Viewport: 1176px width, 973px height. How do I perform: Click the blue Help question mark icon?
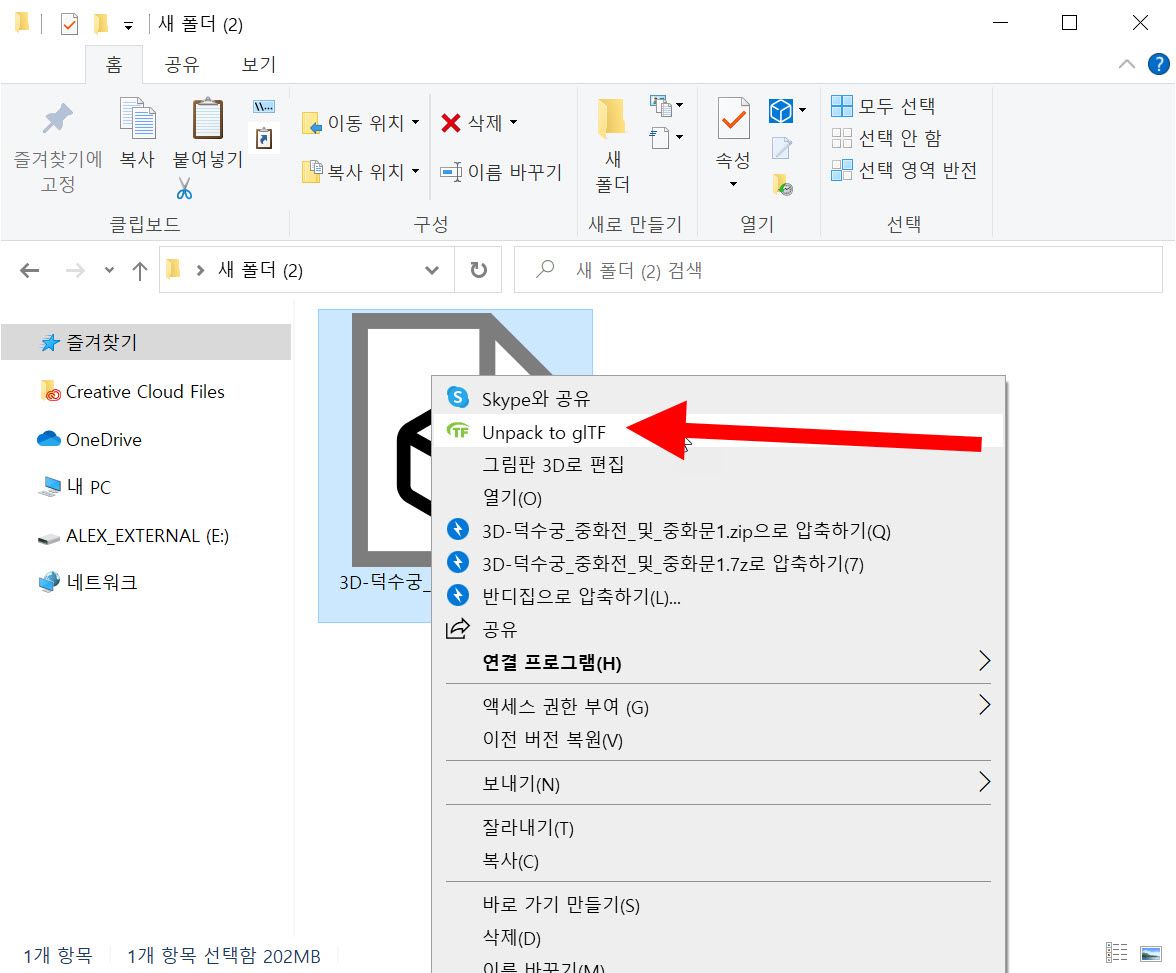click(1158, 65)
